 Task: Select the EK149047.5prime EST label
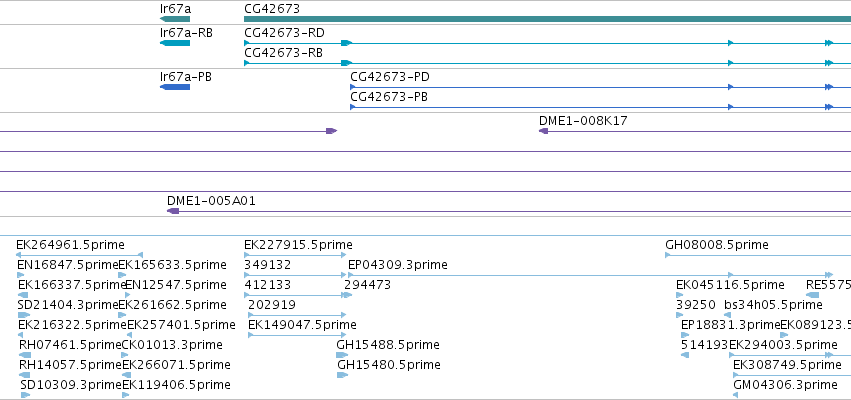click(x=302, y=325)
